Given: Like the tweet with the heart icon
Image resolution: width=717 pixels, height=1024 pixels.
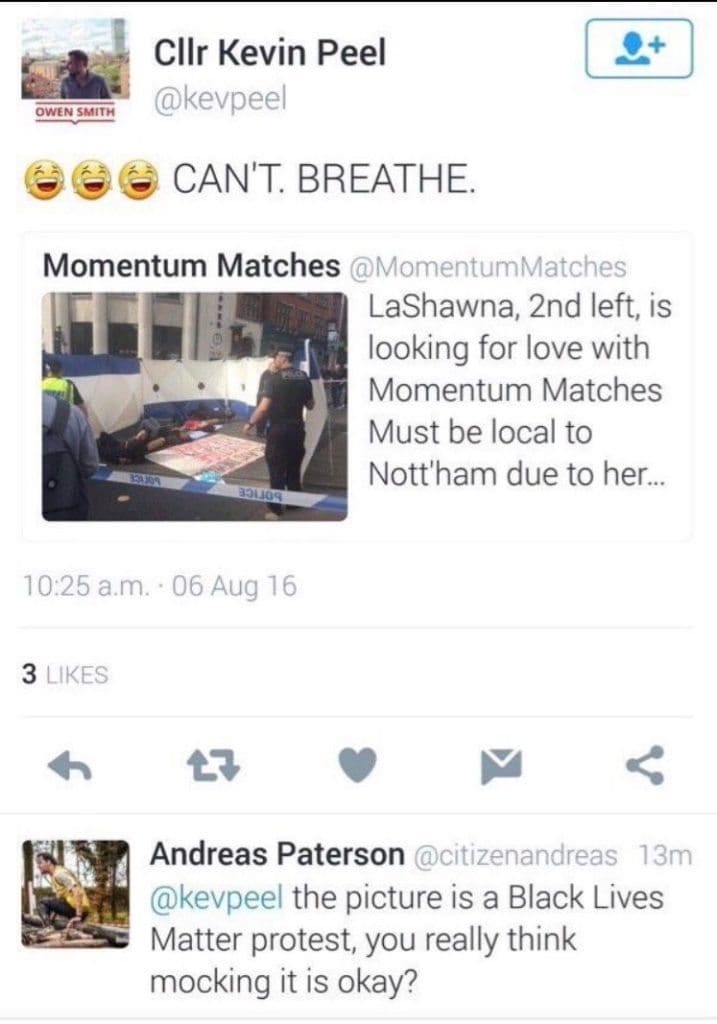Looking at the screenshot, I should click(358, 765).
